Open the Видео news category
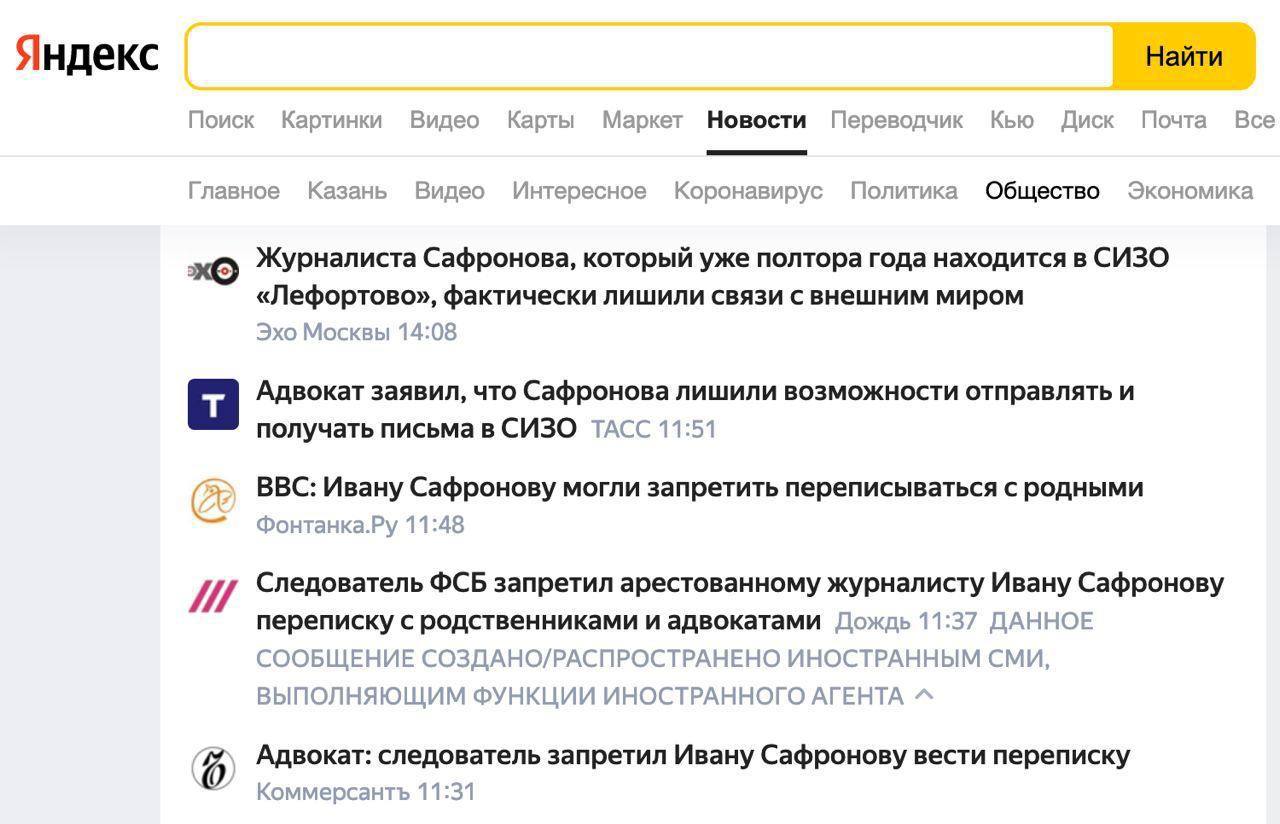The image size is (1280, 824). pos(449,190)
